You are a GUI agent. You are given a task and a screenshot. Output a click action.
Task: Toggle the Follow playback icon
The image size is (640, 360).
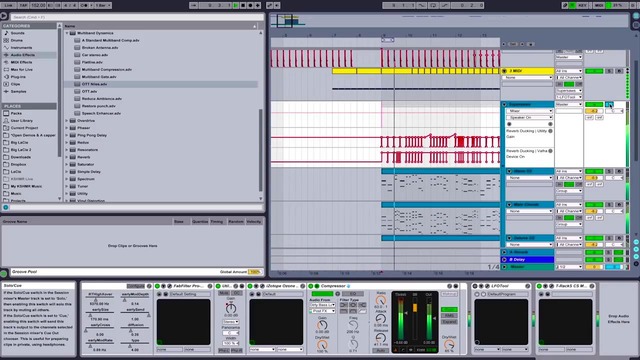(x=194, y=5)
